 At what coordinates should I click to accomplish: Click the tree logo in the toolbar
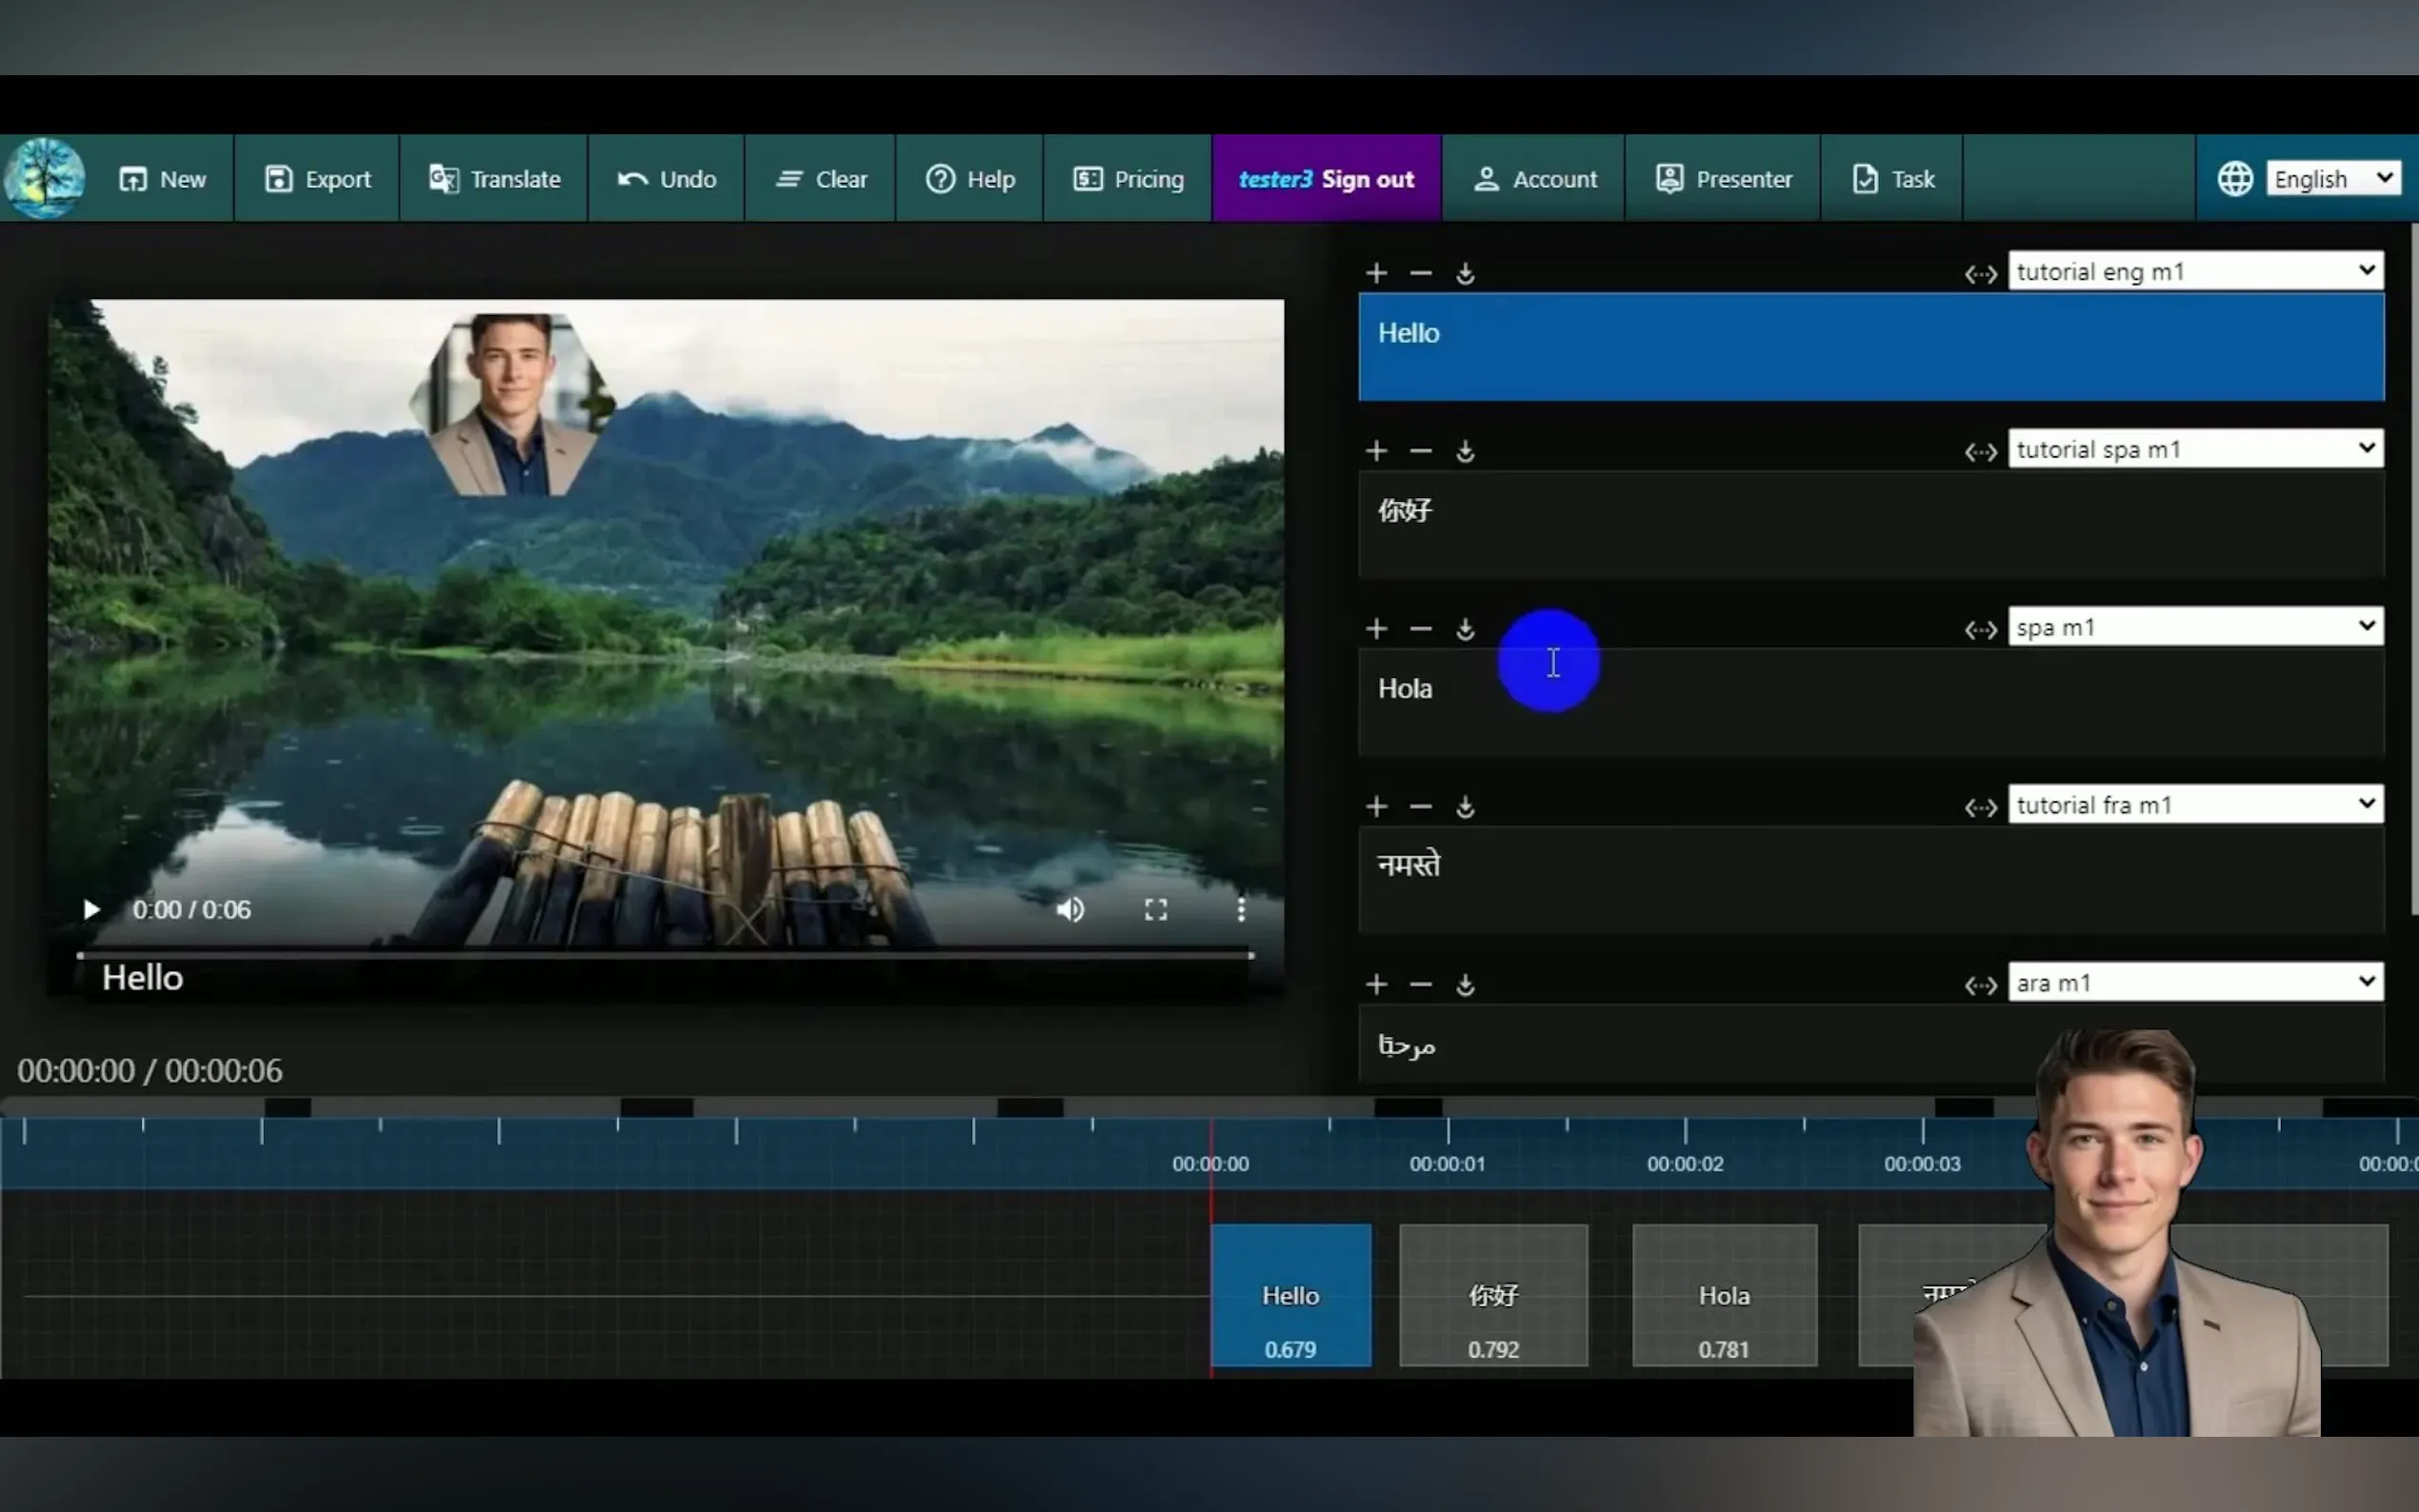[x=44, y=178]
